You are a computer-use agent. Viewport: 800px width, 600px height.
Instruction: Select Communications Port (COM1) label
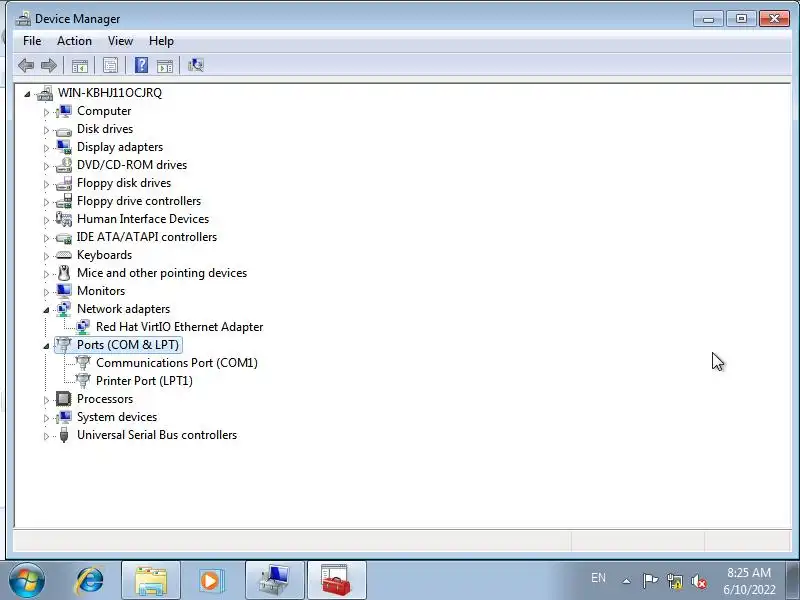point(177,363)
